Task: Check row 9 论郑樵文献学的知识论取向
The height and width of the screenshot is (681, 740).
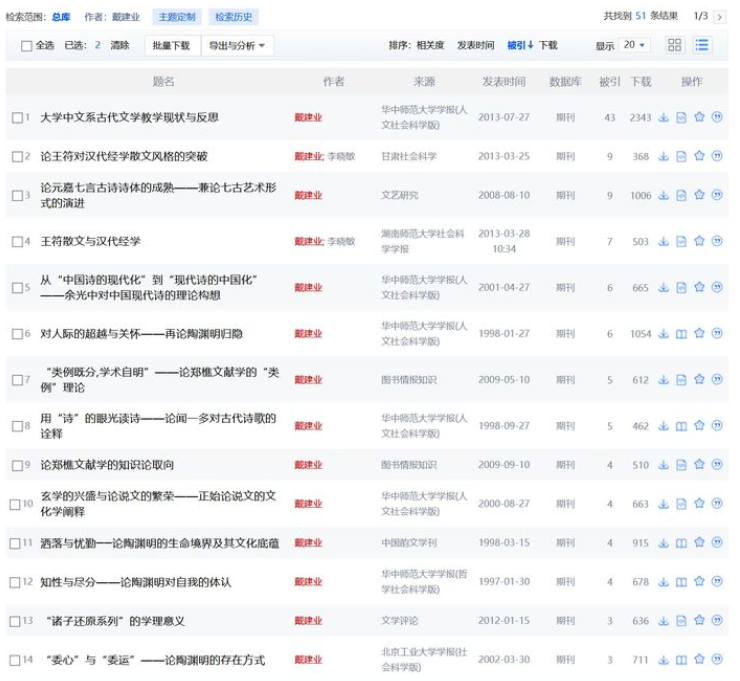Action: [17, 465]
